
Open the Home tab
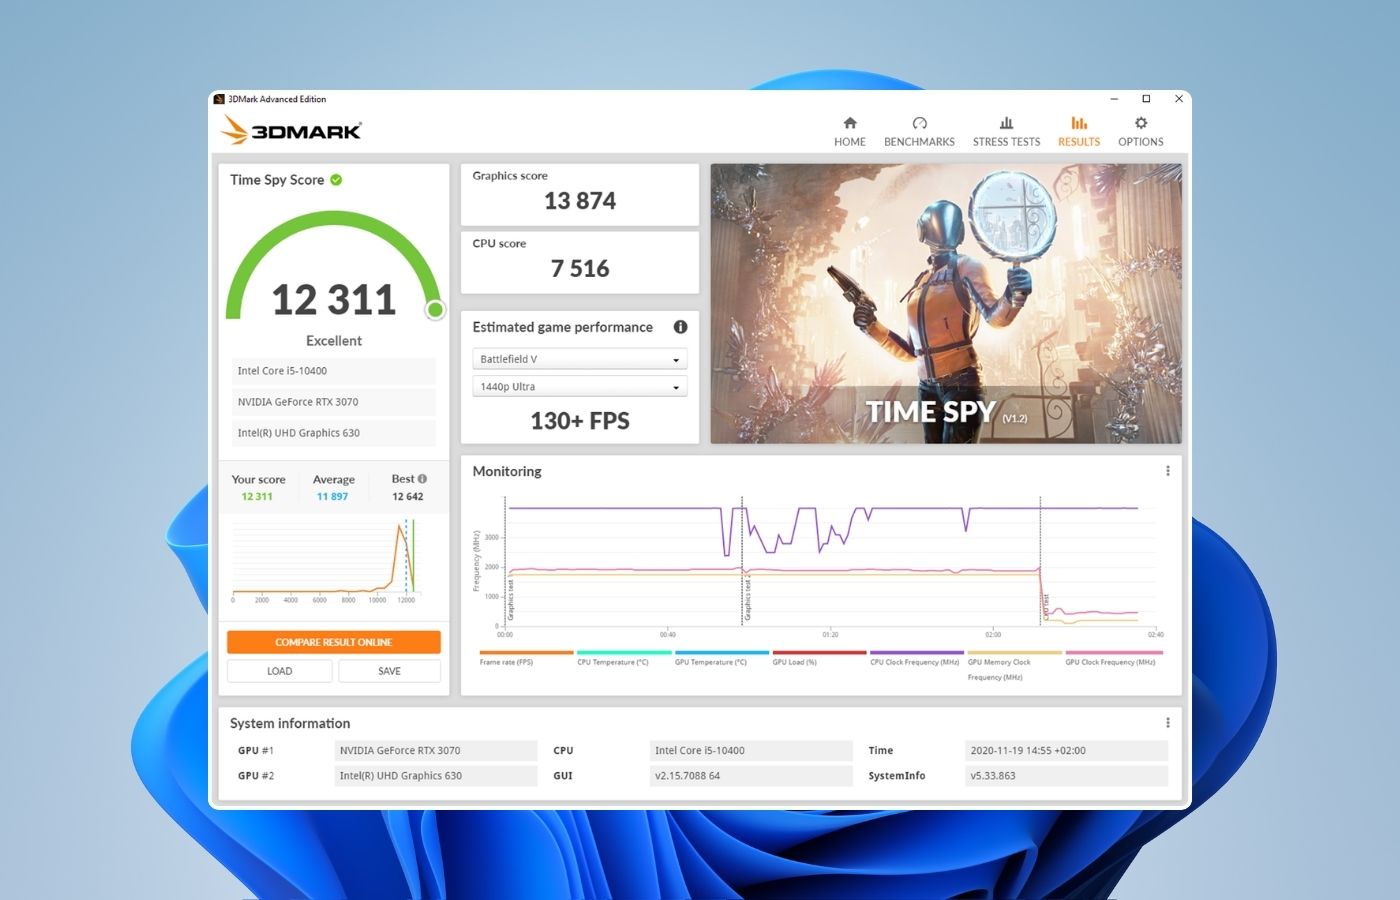click(849, 131)
